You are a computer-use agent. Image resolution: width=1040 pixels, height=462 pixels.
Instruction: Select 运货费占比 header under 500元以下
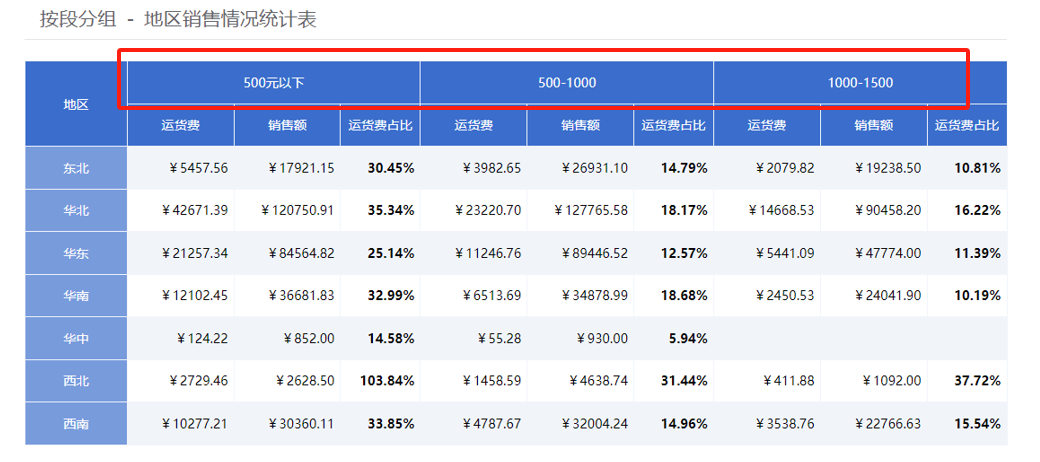click(381, 125)
